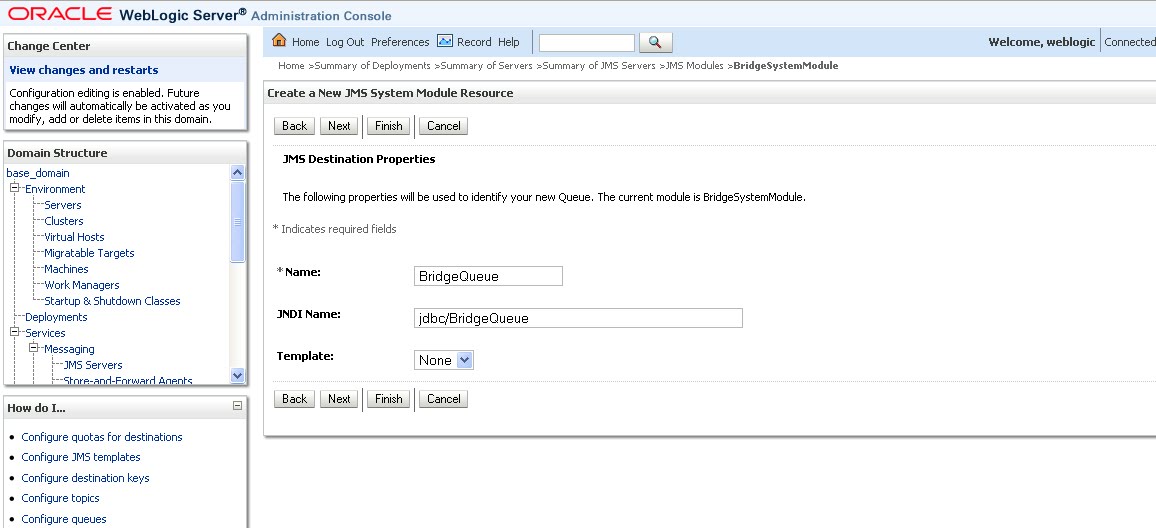Image resolution: width=1156 pixels, height=528 pixels.
Task: Open Configure JMS templates help link
Action: point(81,457)
